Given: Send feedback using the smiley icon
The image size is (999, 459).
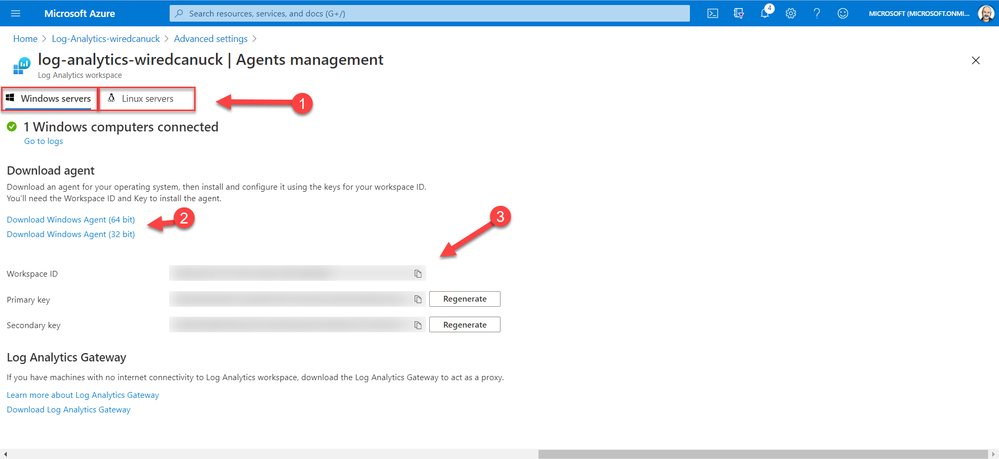Looking at the screenshot, I should coord(843,13).
